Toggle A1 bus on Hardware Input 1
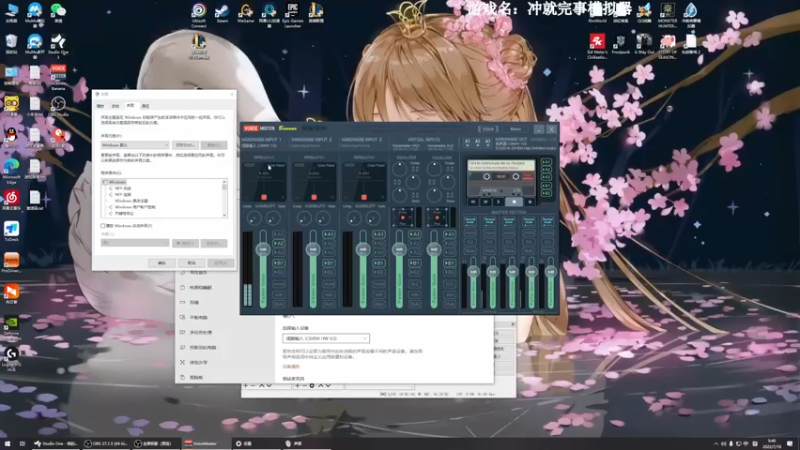800x450 pixels. click(279, 234)
